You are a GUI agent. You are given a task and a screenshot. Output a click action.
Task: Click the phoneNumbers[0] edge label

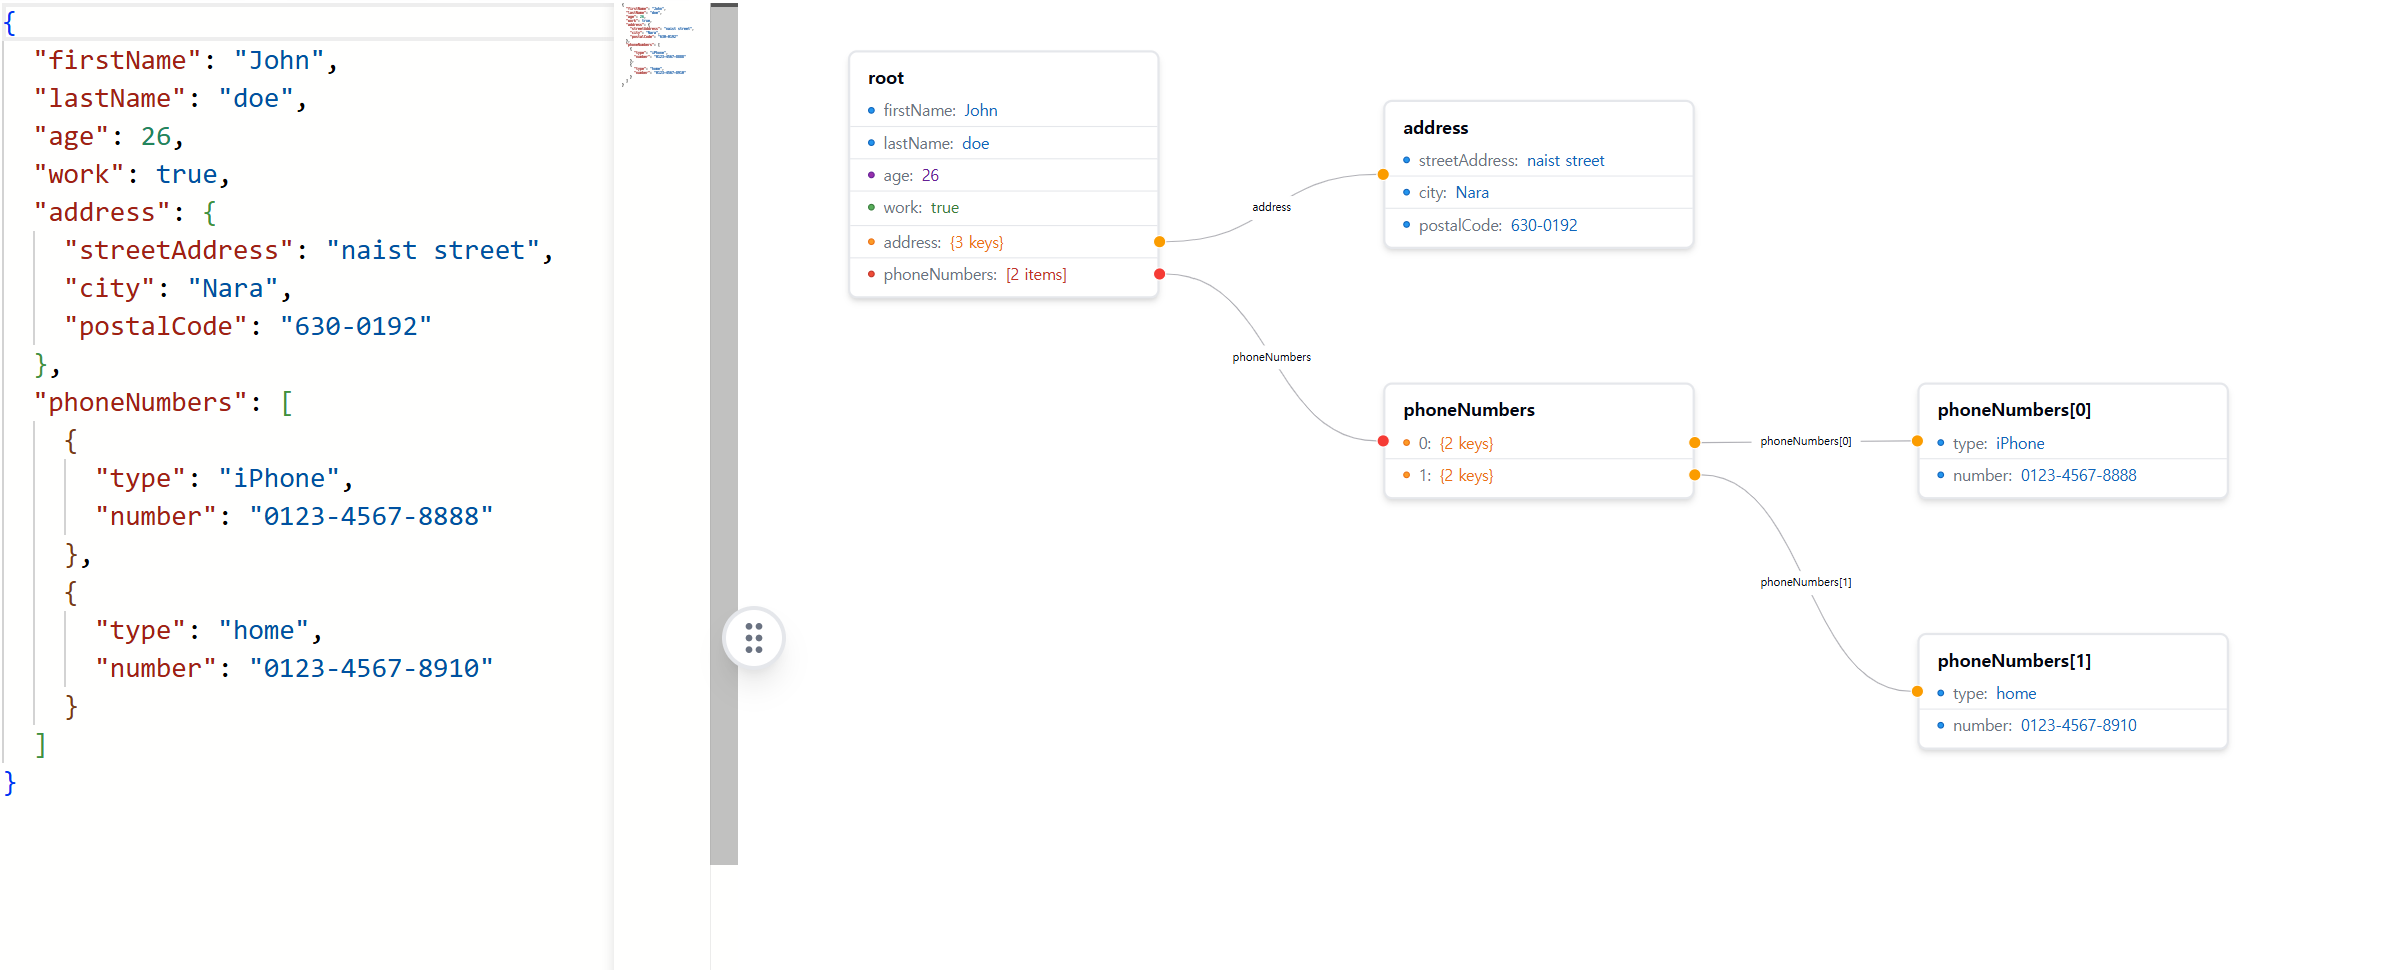click(x=1805, y=441)
